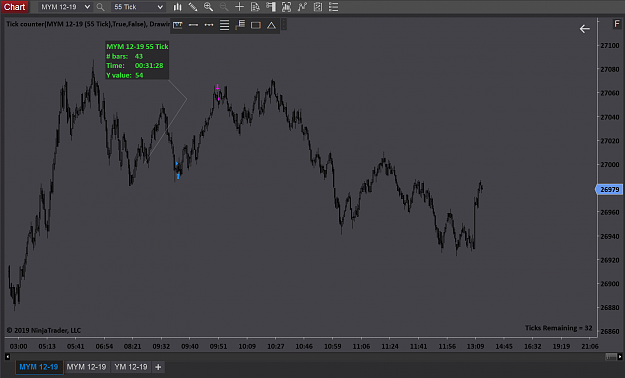This screenshot has width=625, height=378.
Task: Click the F button above price axis
Action: pos(617,24)
